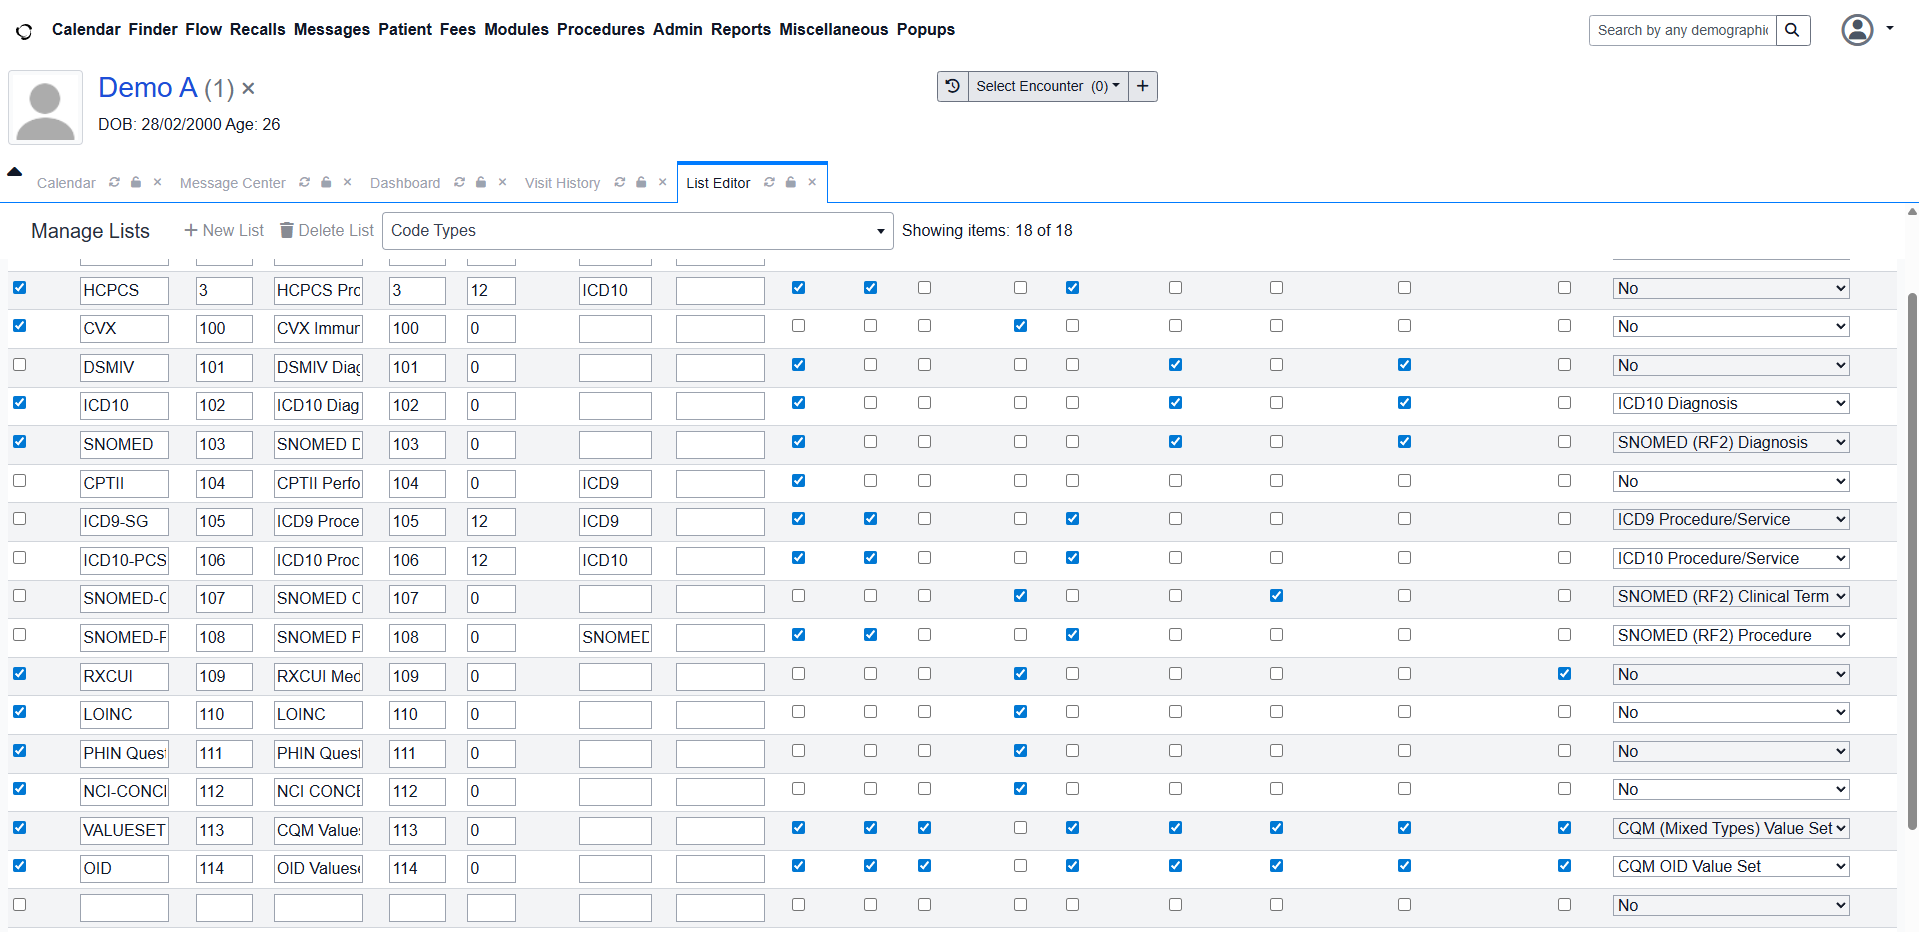Toggle the active checkbox for DSMIV row

tap(20, 365)
